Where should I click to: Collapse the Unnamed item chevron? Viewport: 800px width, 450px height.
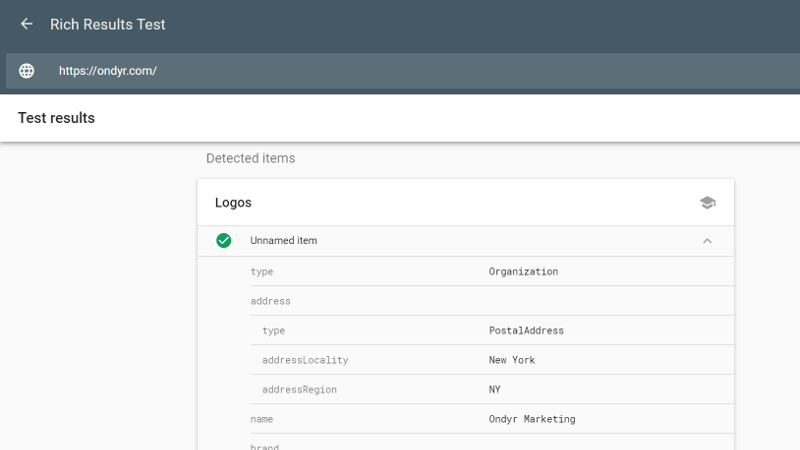click(x=707, y=241)
